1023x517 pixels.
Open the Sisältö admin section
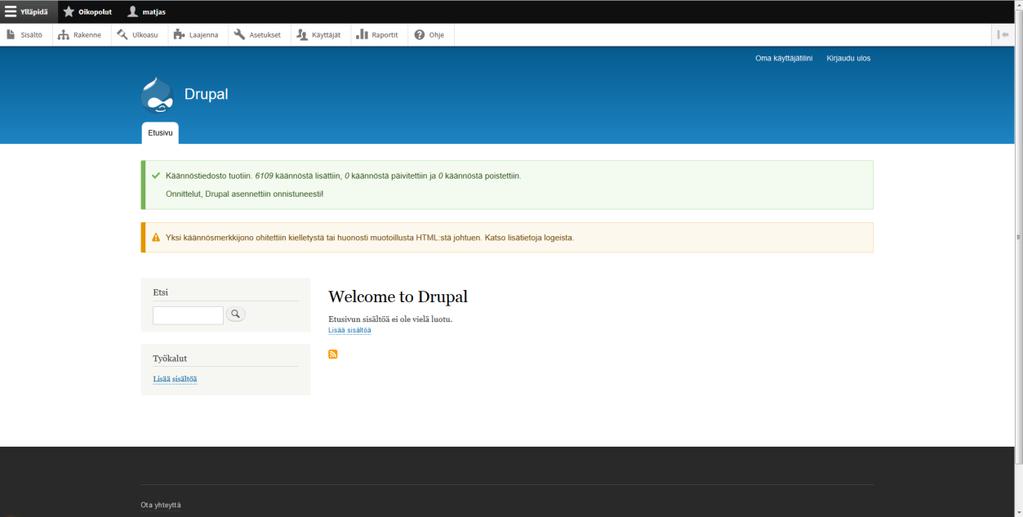coord(25,35)
